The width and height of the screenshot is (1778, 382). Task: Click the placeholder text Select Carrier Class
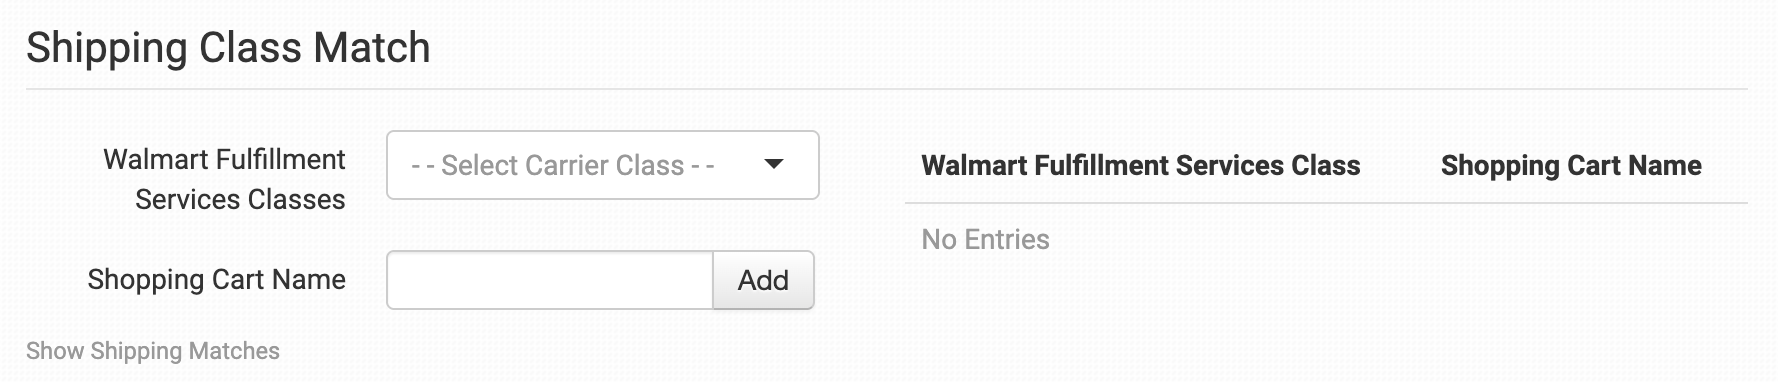pos(562,165)
